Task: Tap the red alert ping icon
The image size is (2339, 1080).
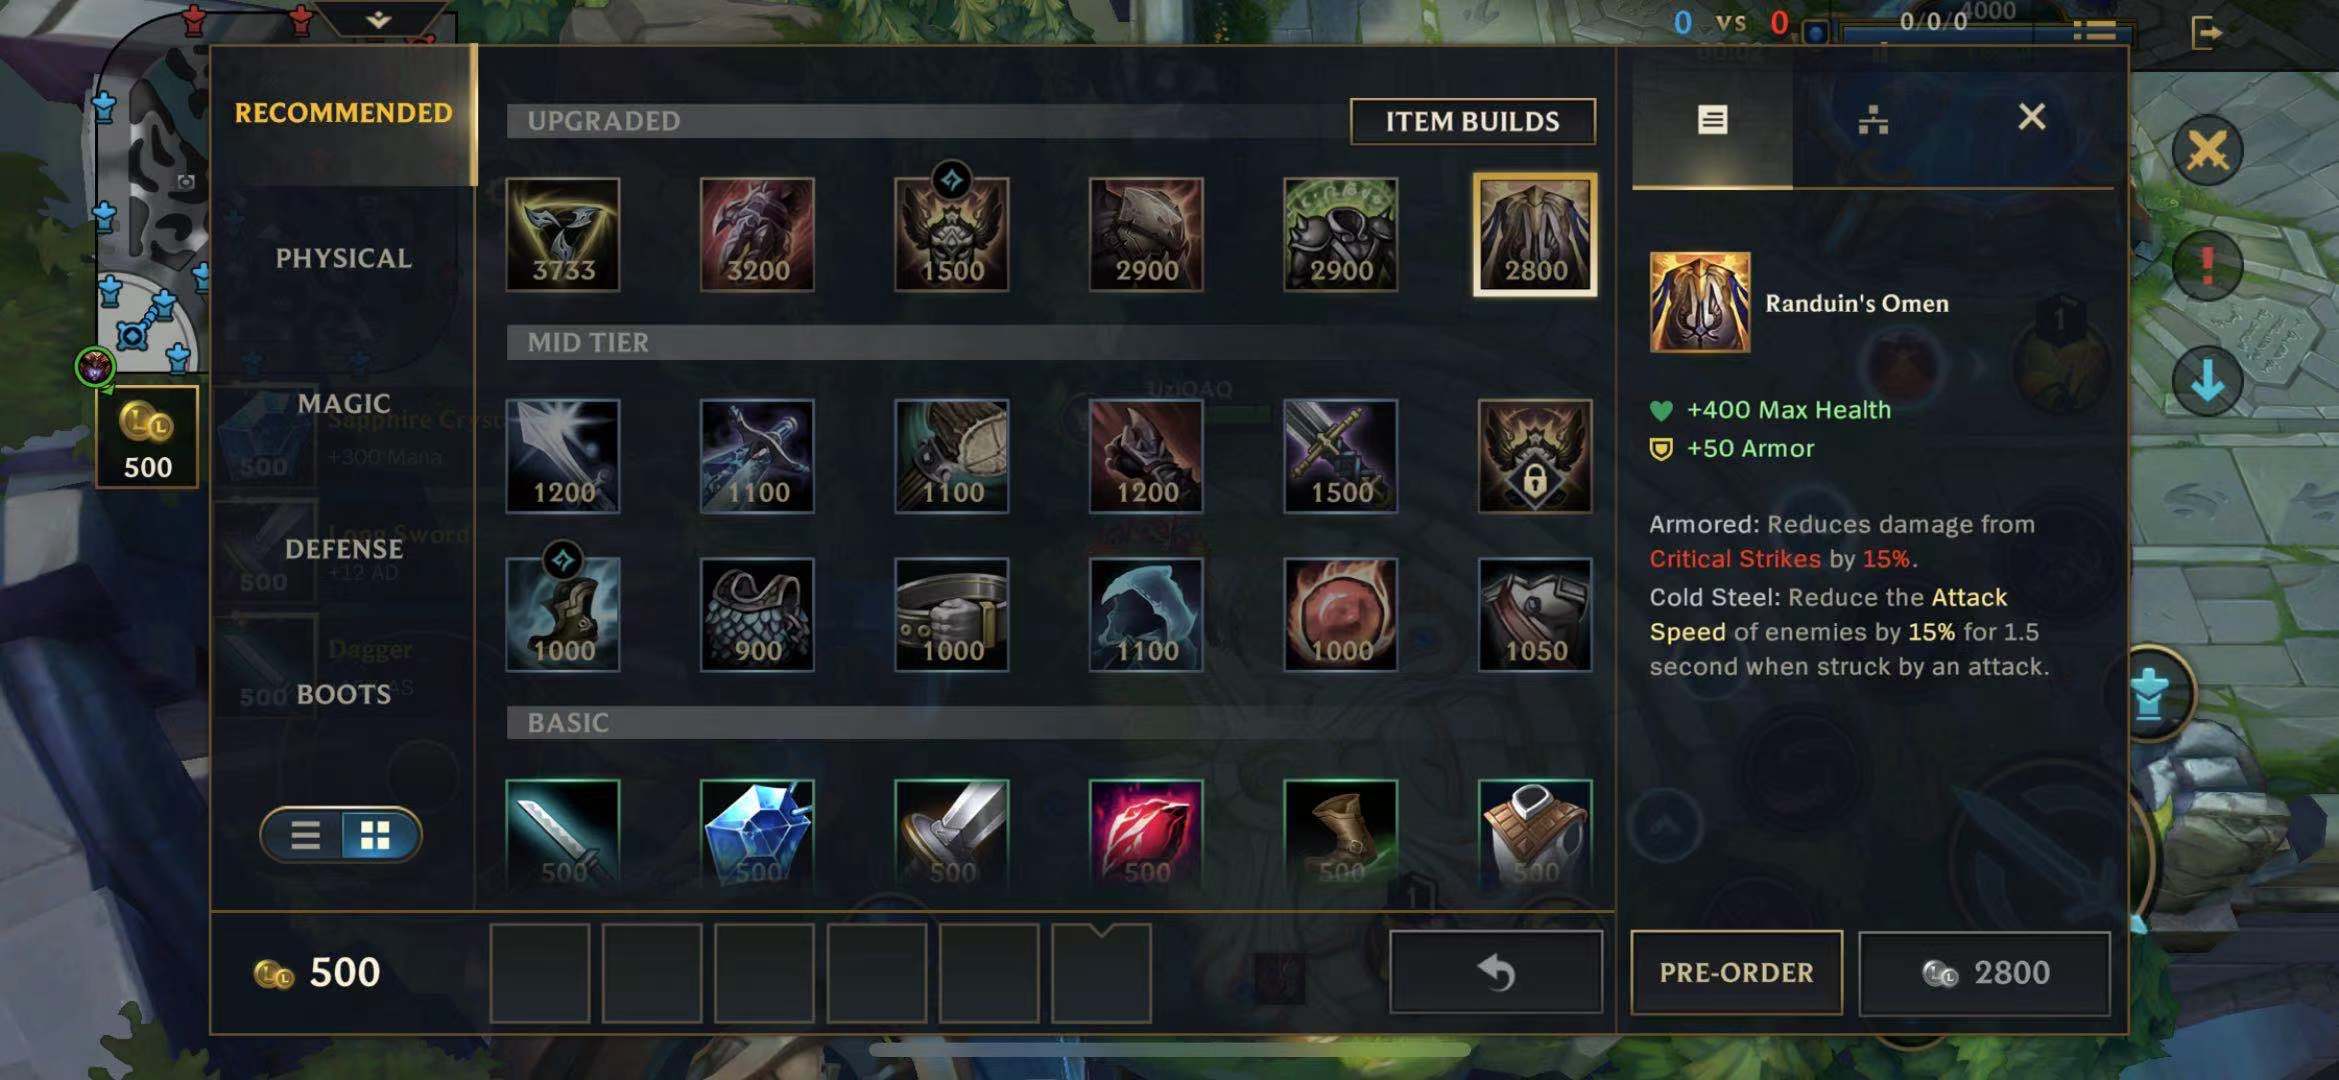Action: click(2207, 265)
